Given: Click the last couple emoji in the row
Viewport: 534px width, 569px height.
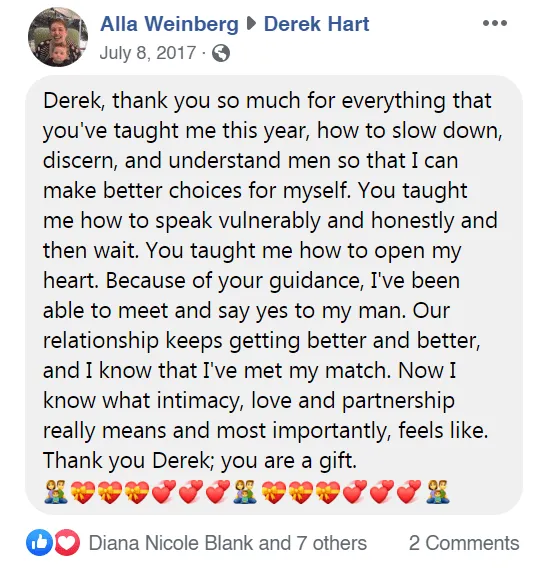Looking at the screenshot, I should pos(438,492).
